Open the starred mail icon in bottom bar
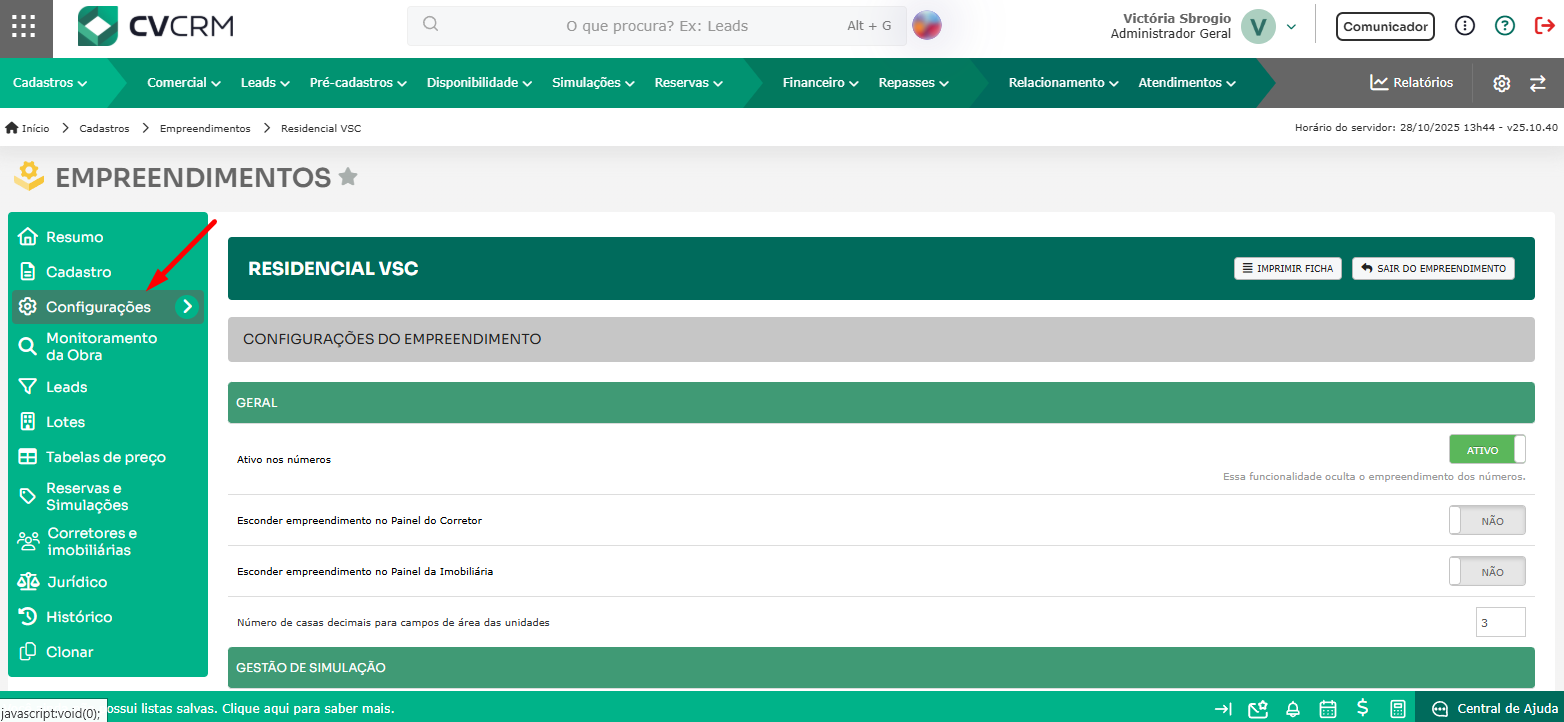 [1258, 709]
